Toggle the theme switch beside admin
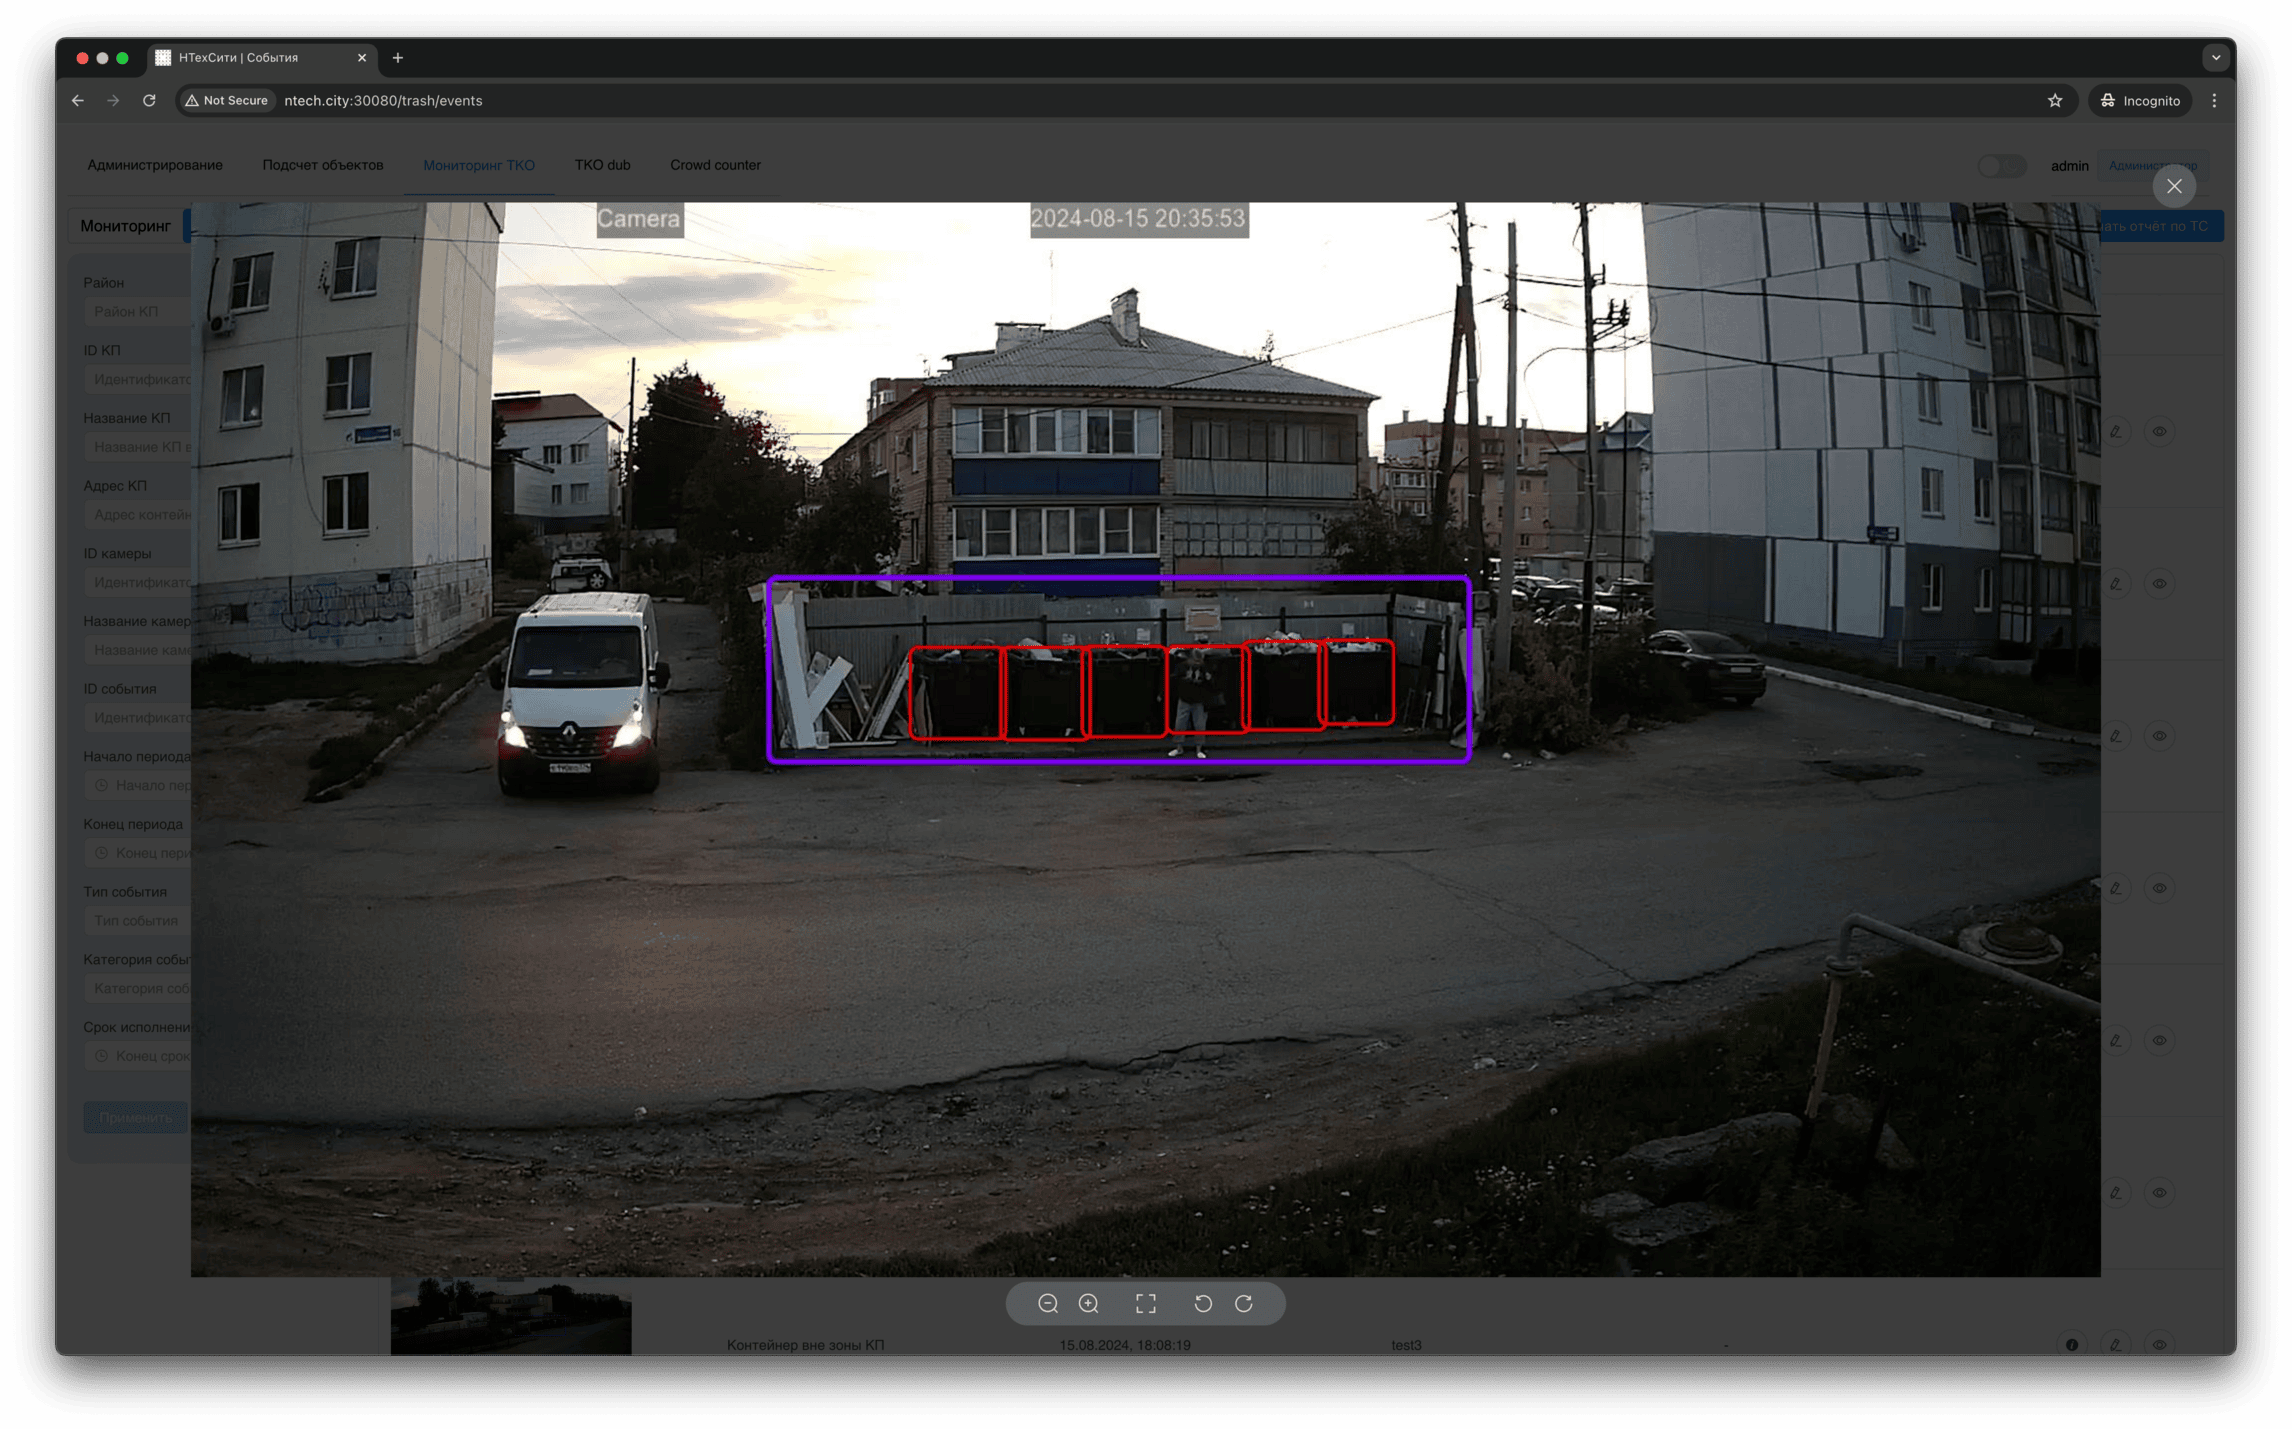Screen dimensions: 2292x1429 (x=2001, y=166)
